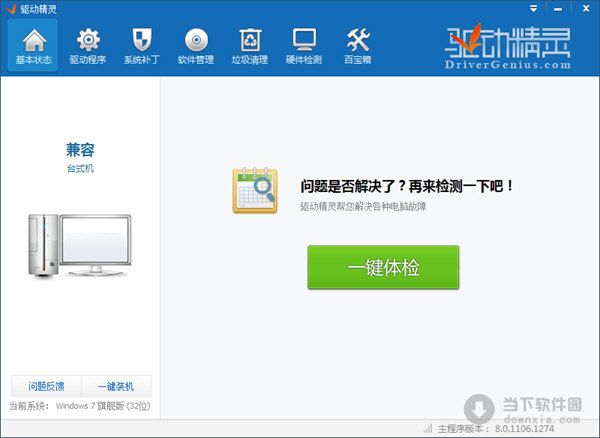Click the 驱动精灵 title bar app icon

click(x=11, y=9)
